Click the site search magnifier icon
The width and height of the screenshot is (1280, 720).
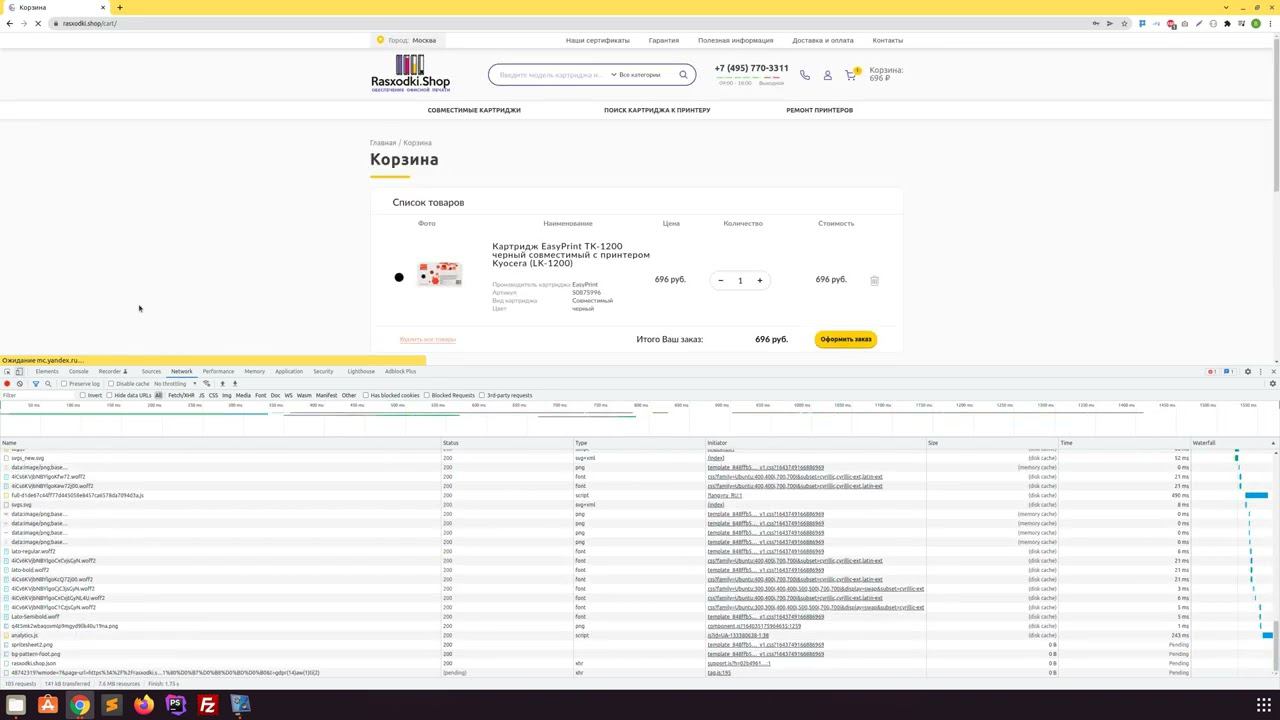pos(684,75)
